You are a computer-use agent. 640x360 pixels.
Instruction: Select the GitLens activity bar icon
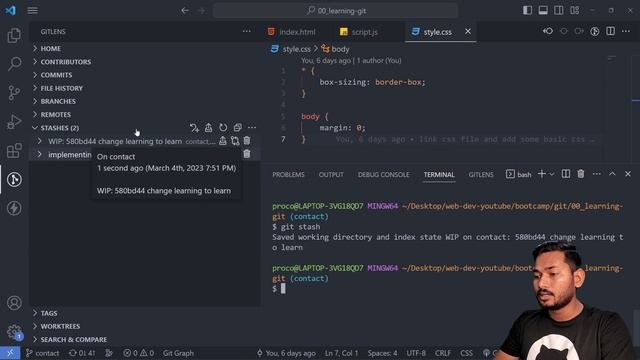point(14,180)
